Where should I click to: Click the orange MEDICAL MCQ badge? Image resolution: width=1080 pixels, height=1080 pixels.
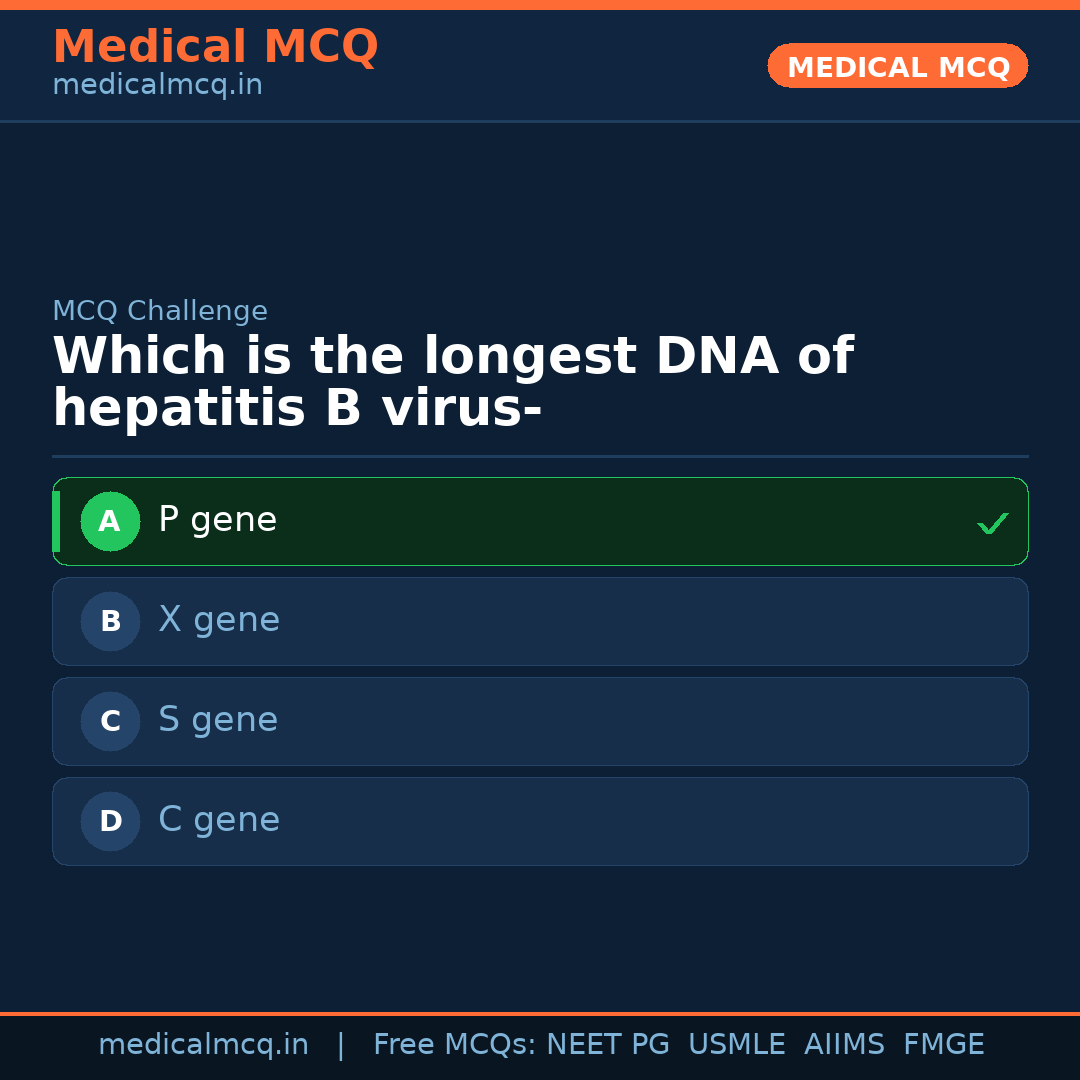coord(897,66)
